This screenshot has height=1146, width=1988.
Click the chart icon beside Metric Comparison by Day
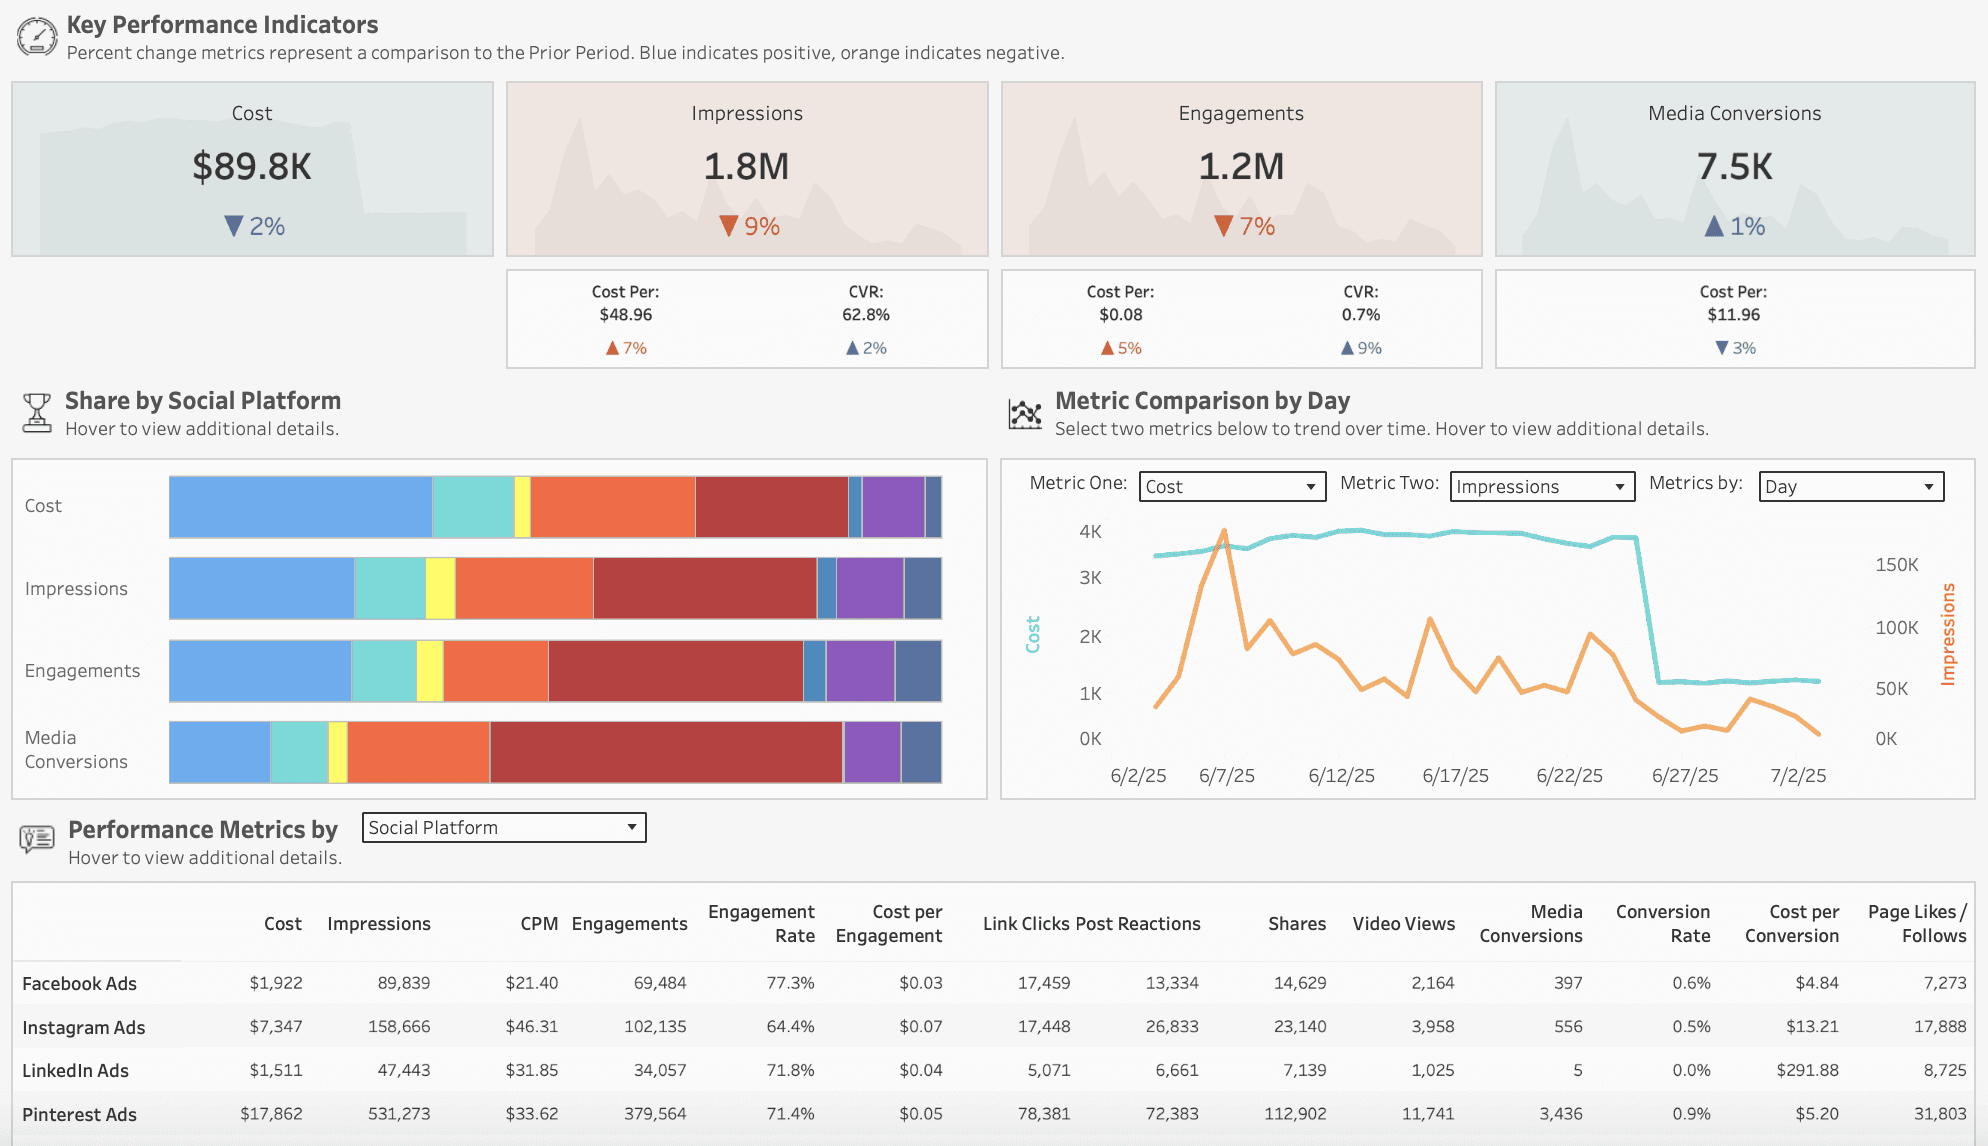point(1025,413)
